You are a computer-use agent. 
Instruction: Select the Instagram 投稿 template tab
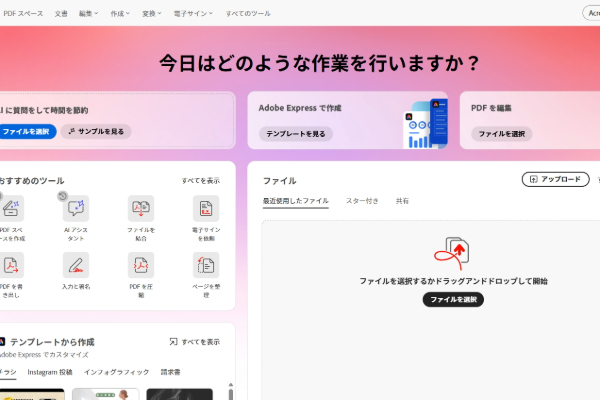point(50,372)
